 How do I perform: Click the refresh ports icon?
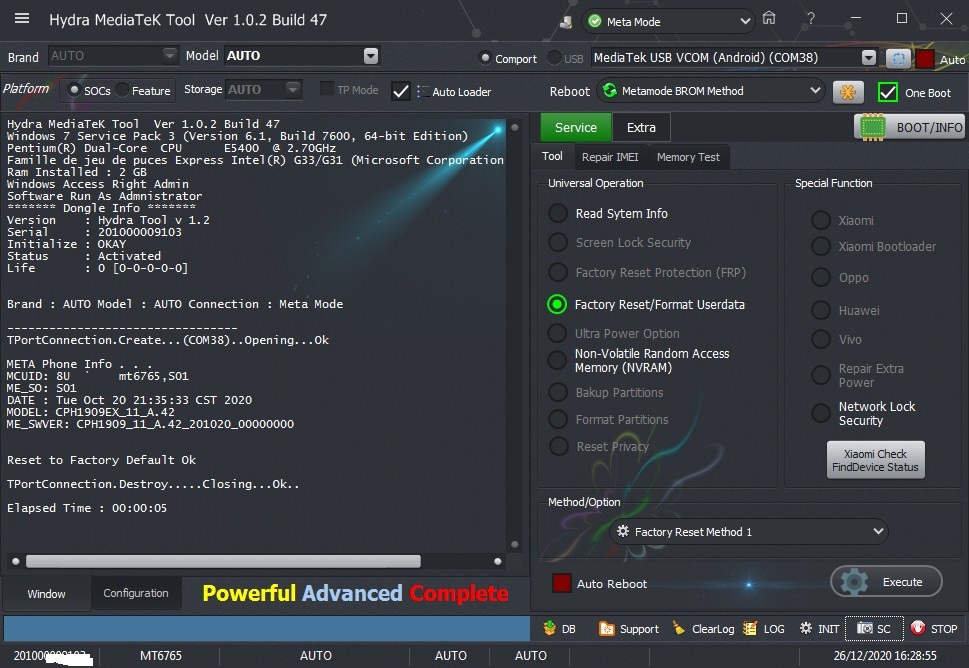pos(898,59)
